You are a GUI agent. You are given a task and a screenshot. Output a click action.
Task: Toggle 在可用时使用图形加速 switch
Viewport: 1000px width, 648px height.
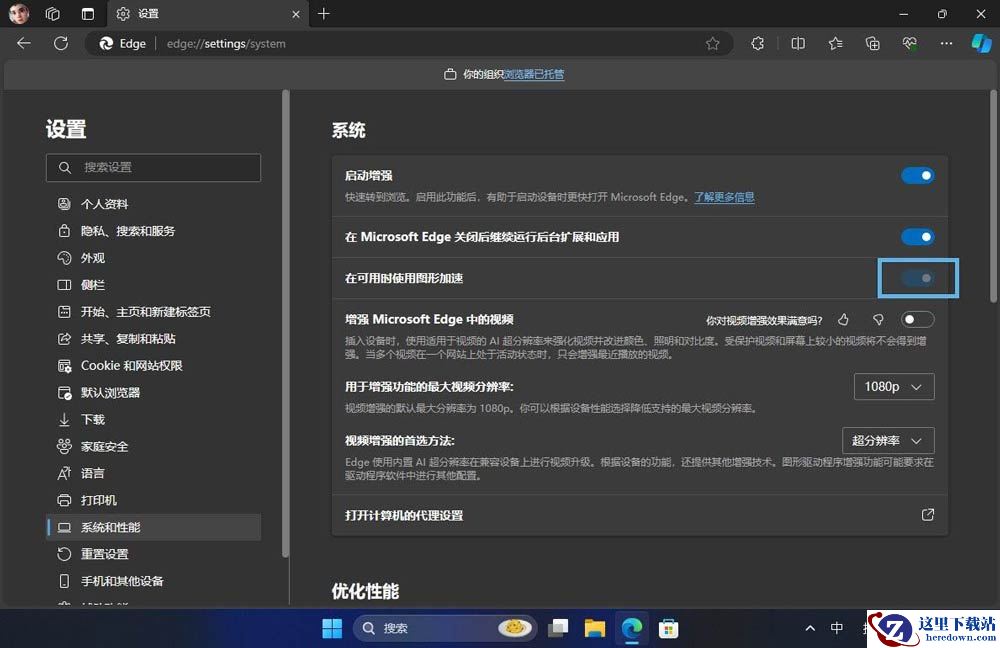coord(918,278)
